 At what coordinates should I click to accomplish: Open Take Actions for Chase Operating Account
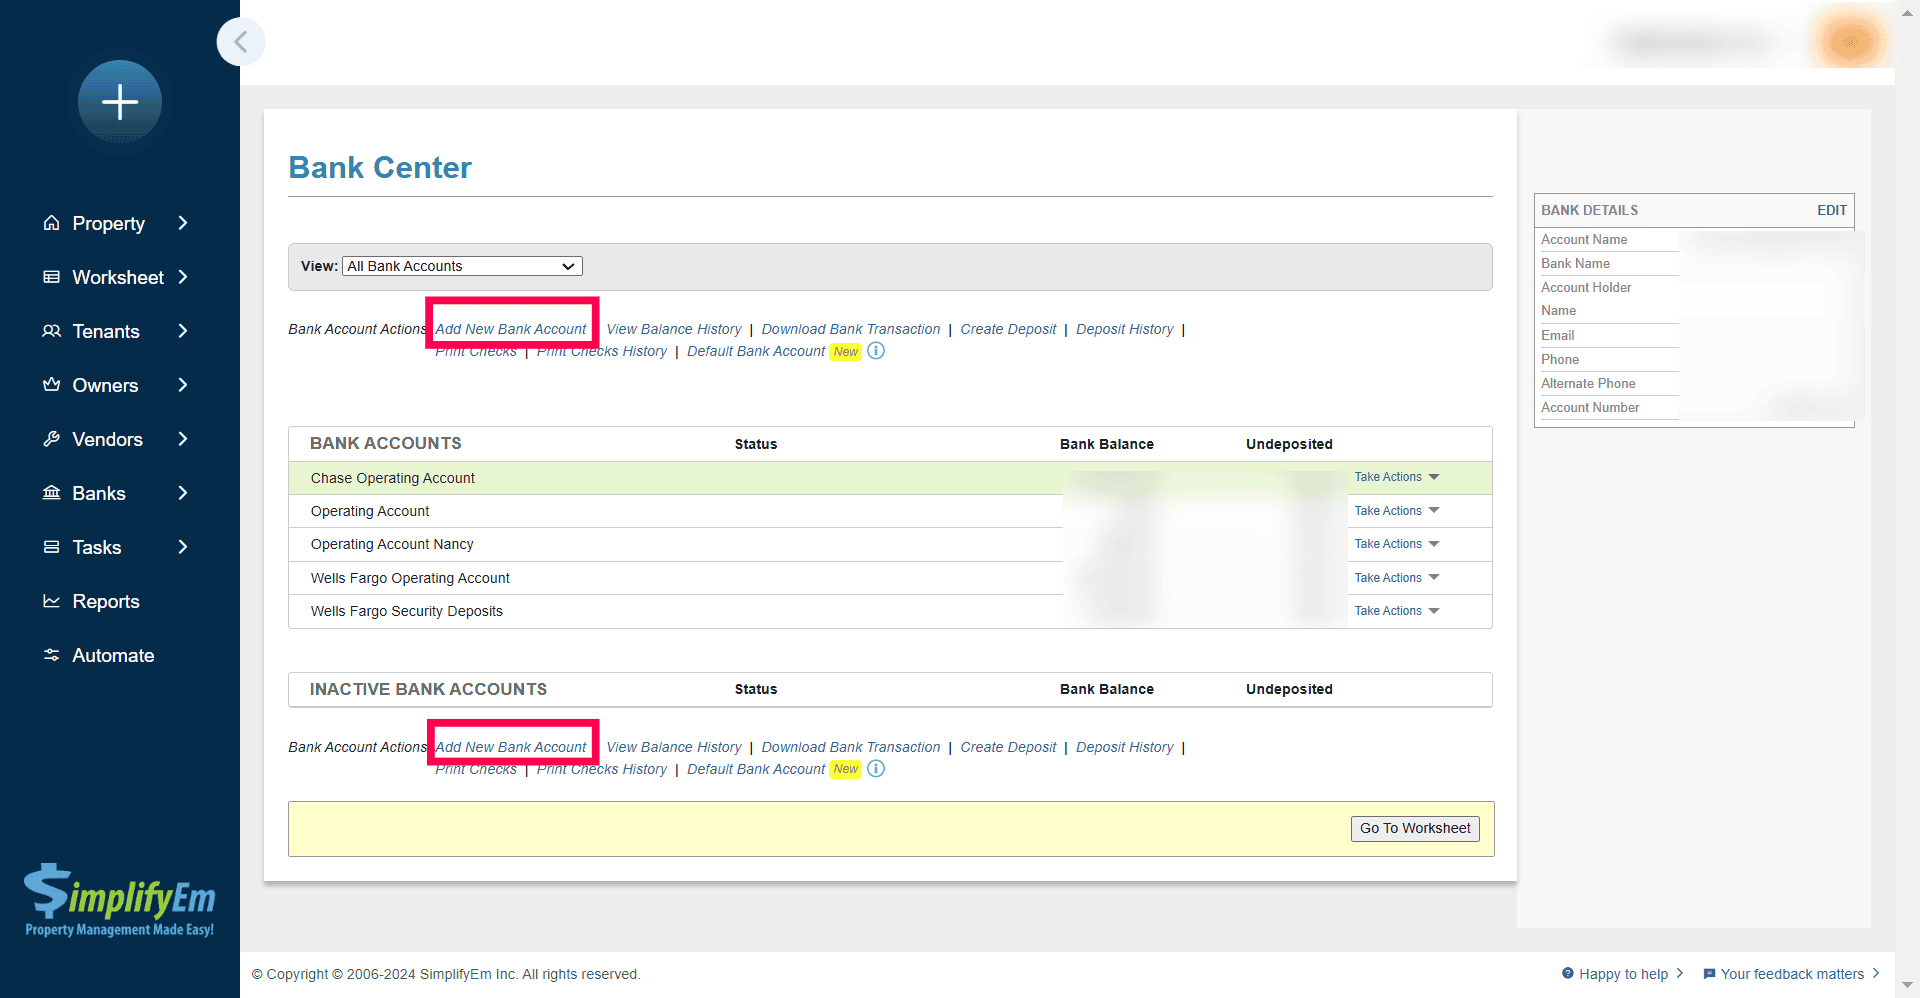1396,478
